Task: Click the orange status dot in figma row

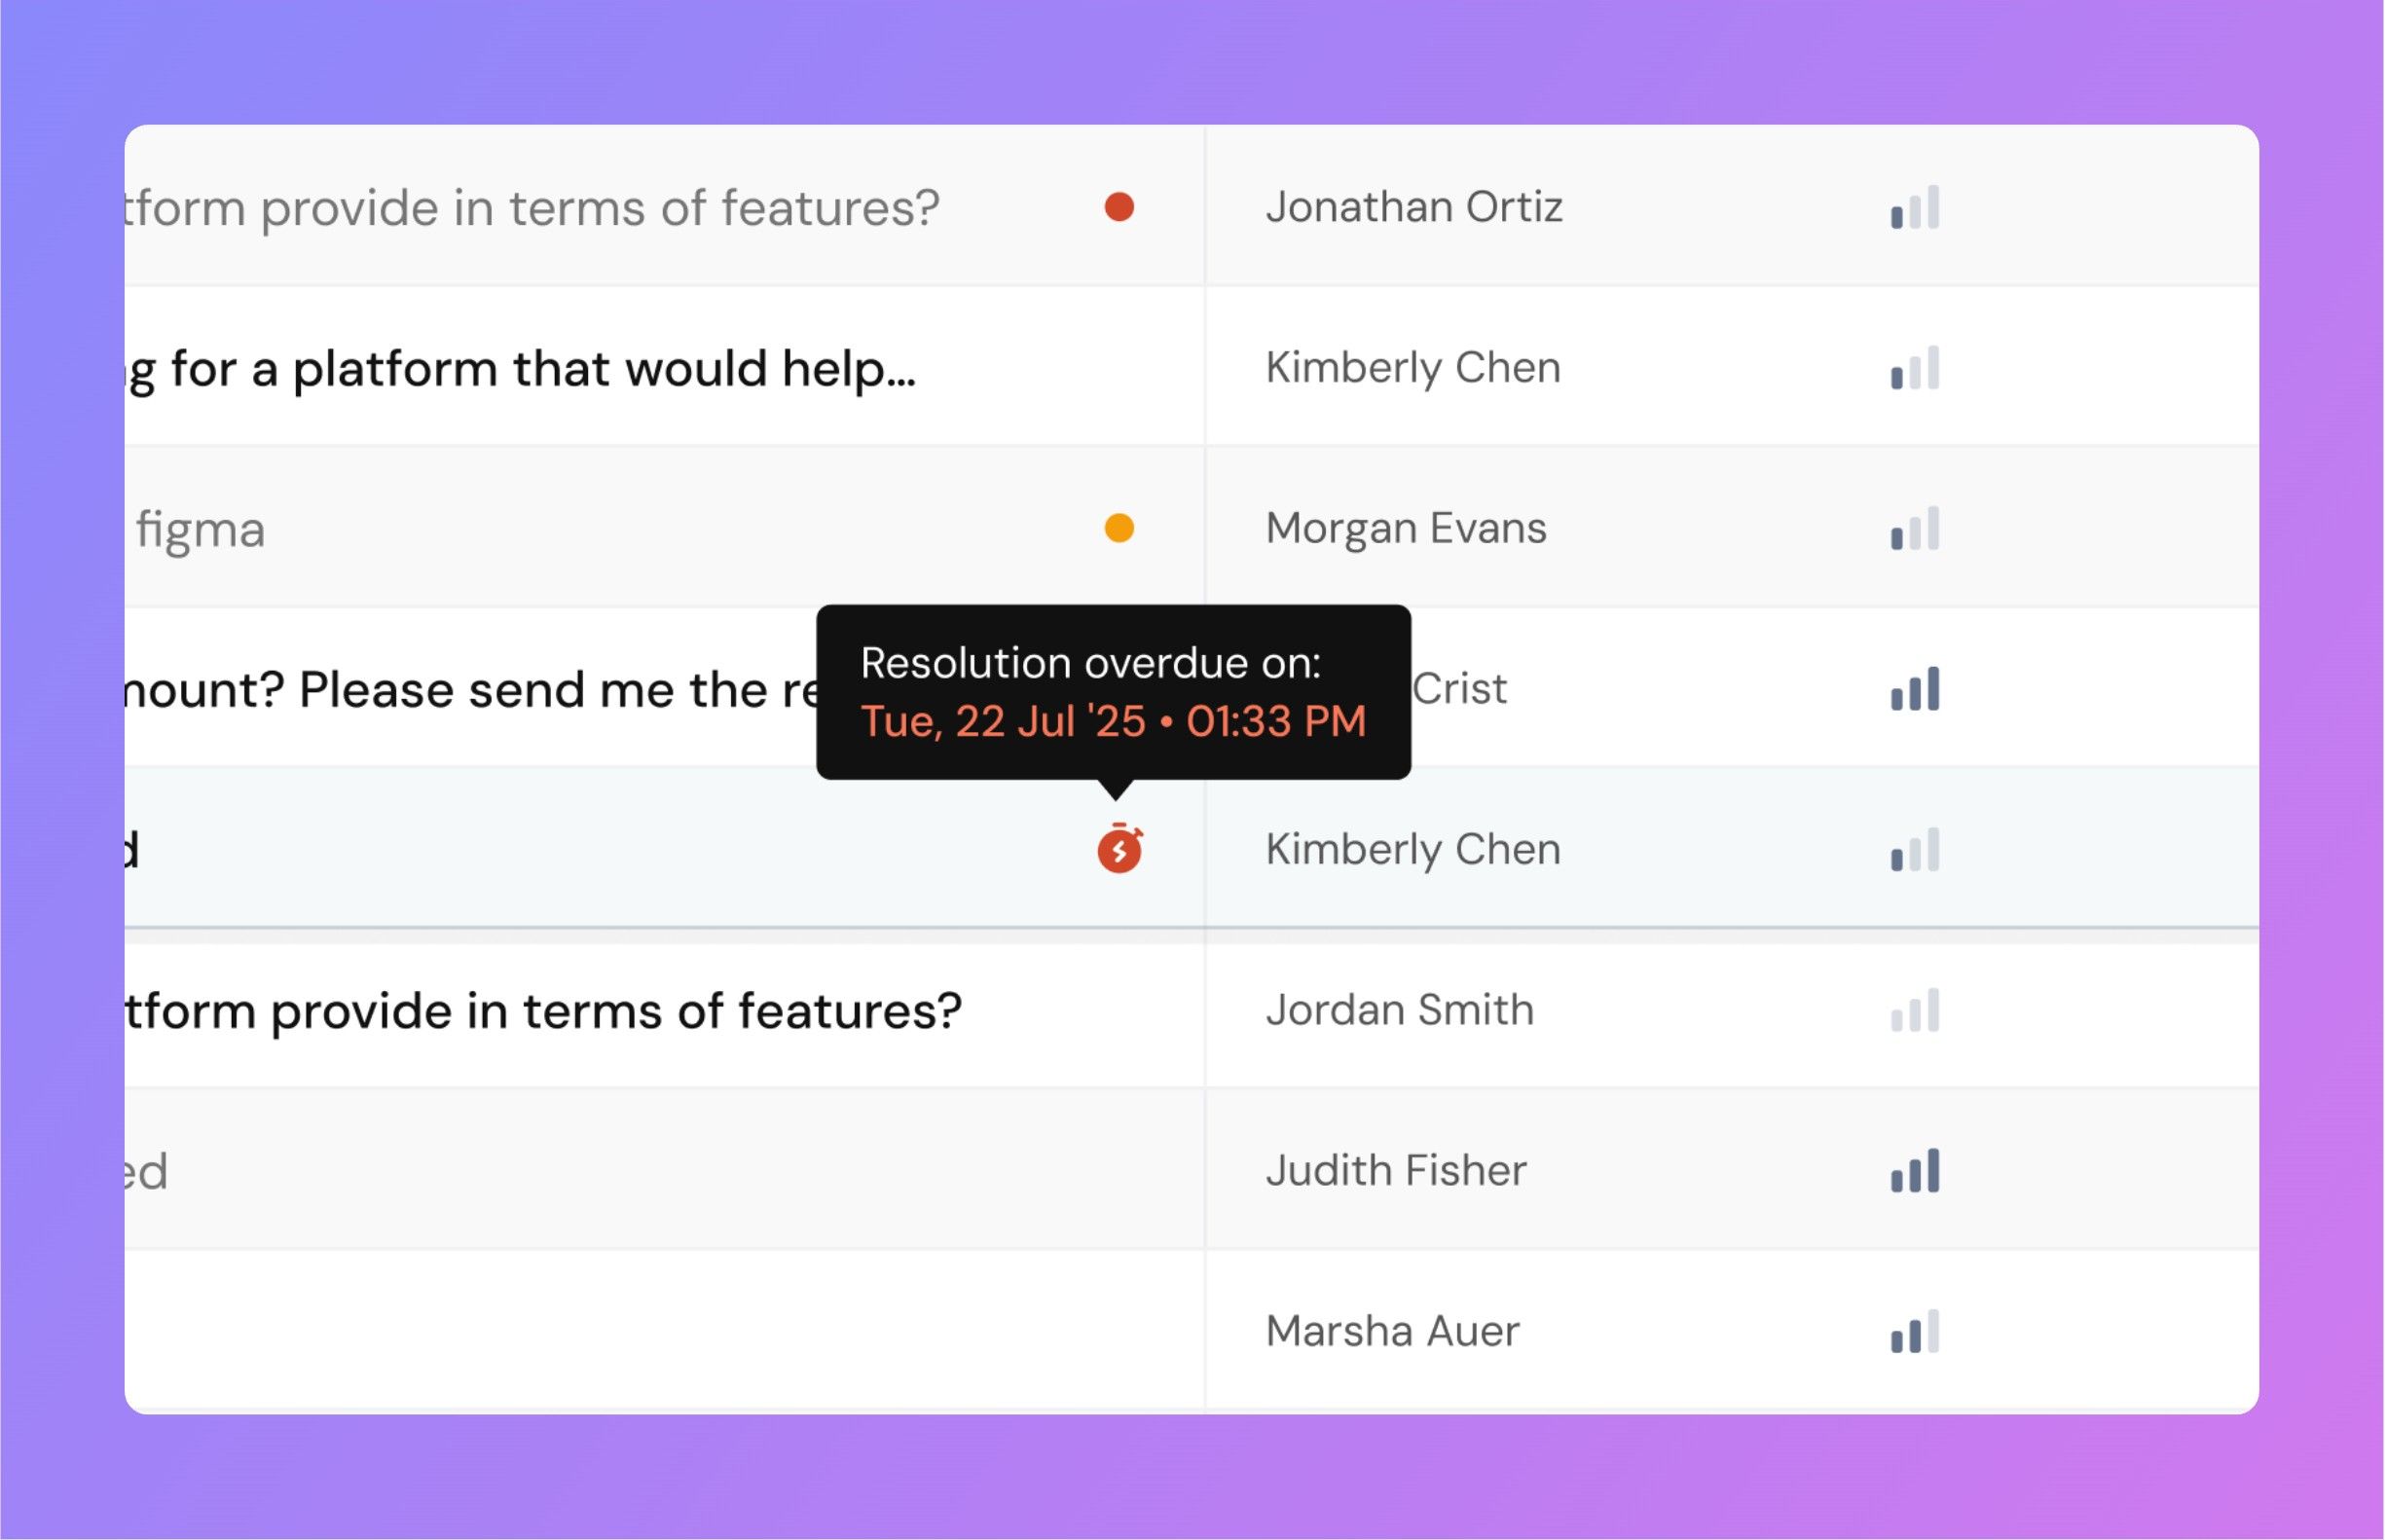Action: 1119,528
